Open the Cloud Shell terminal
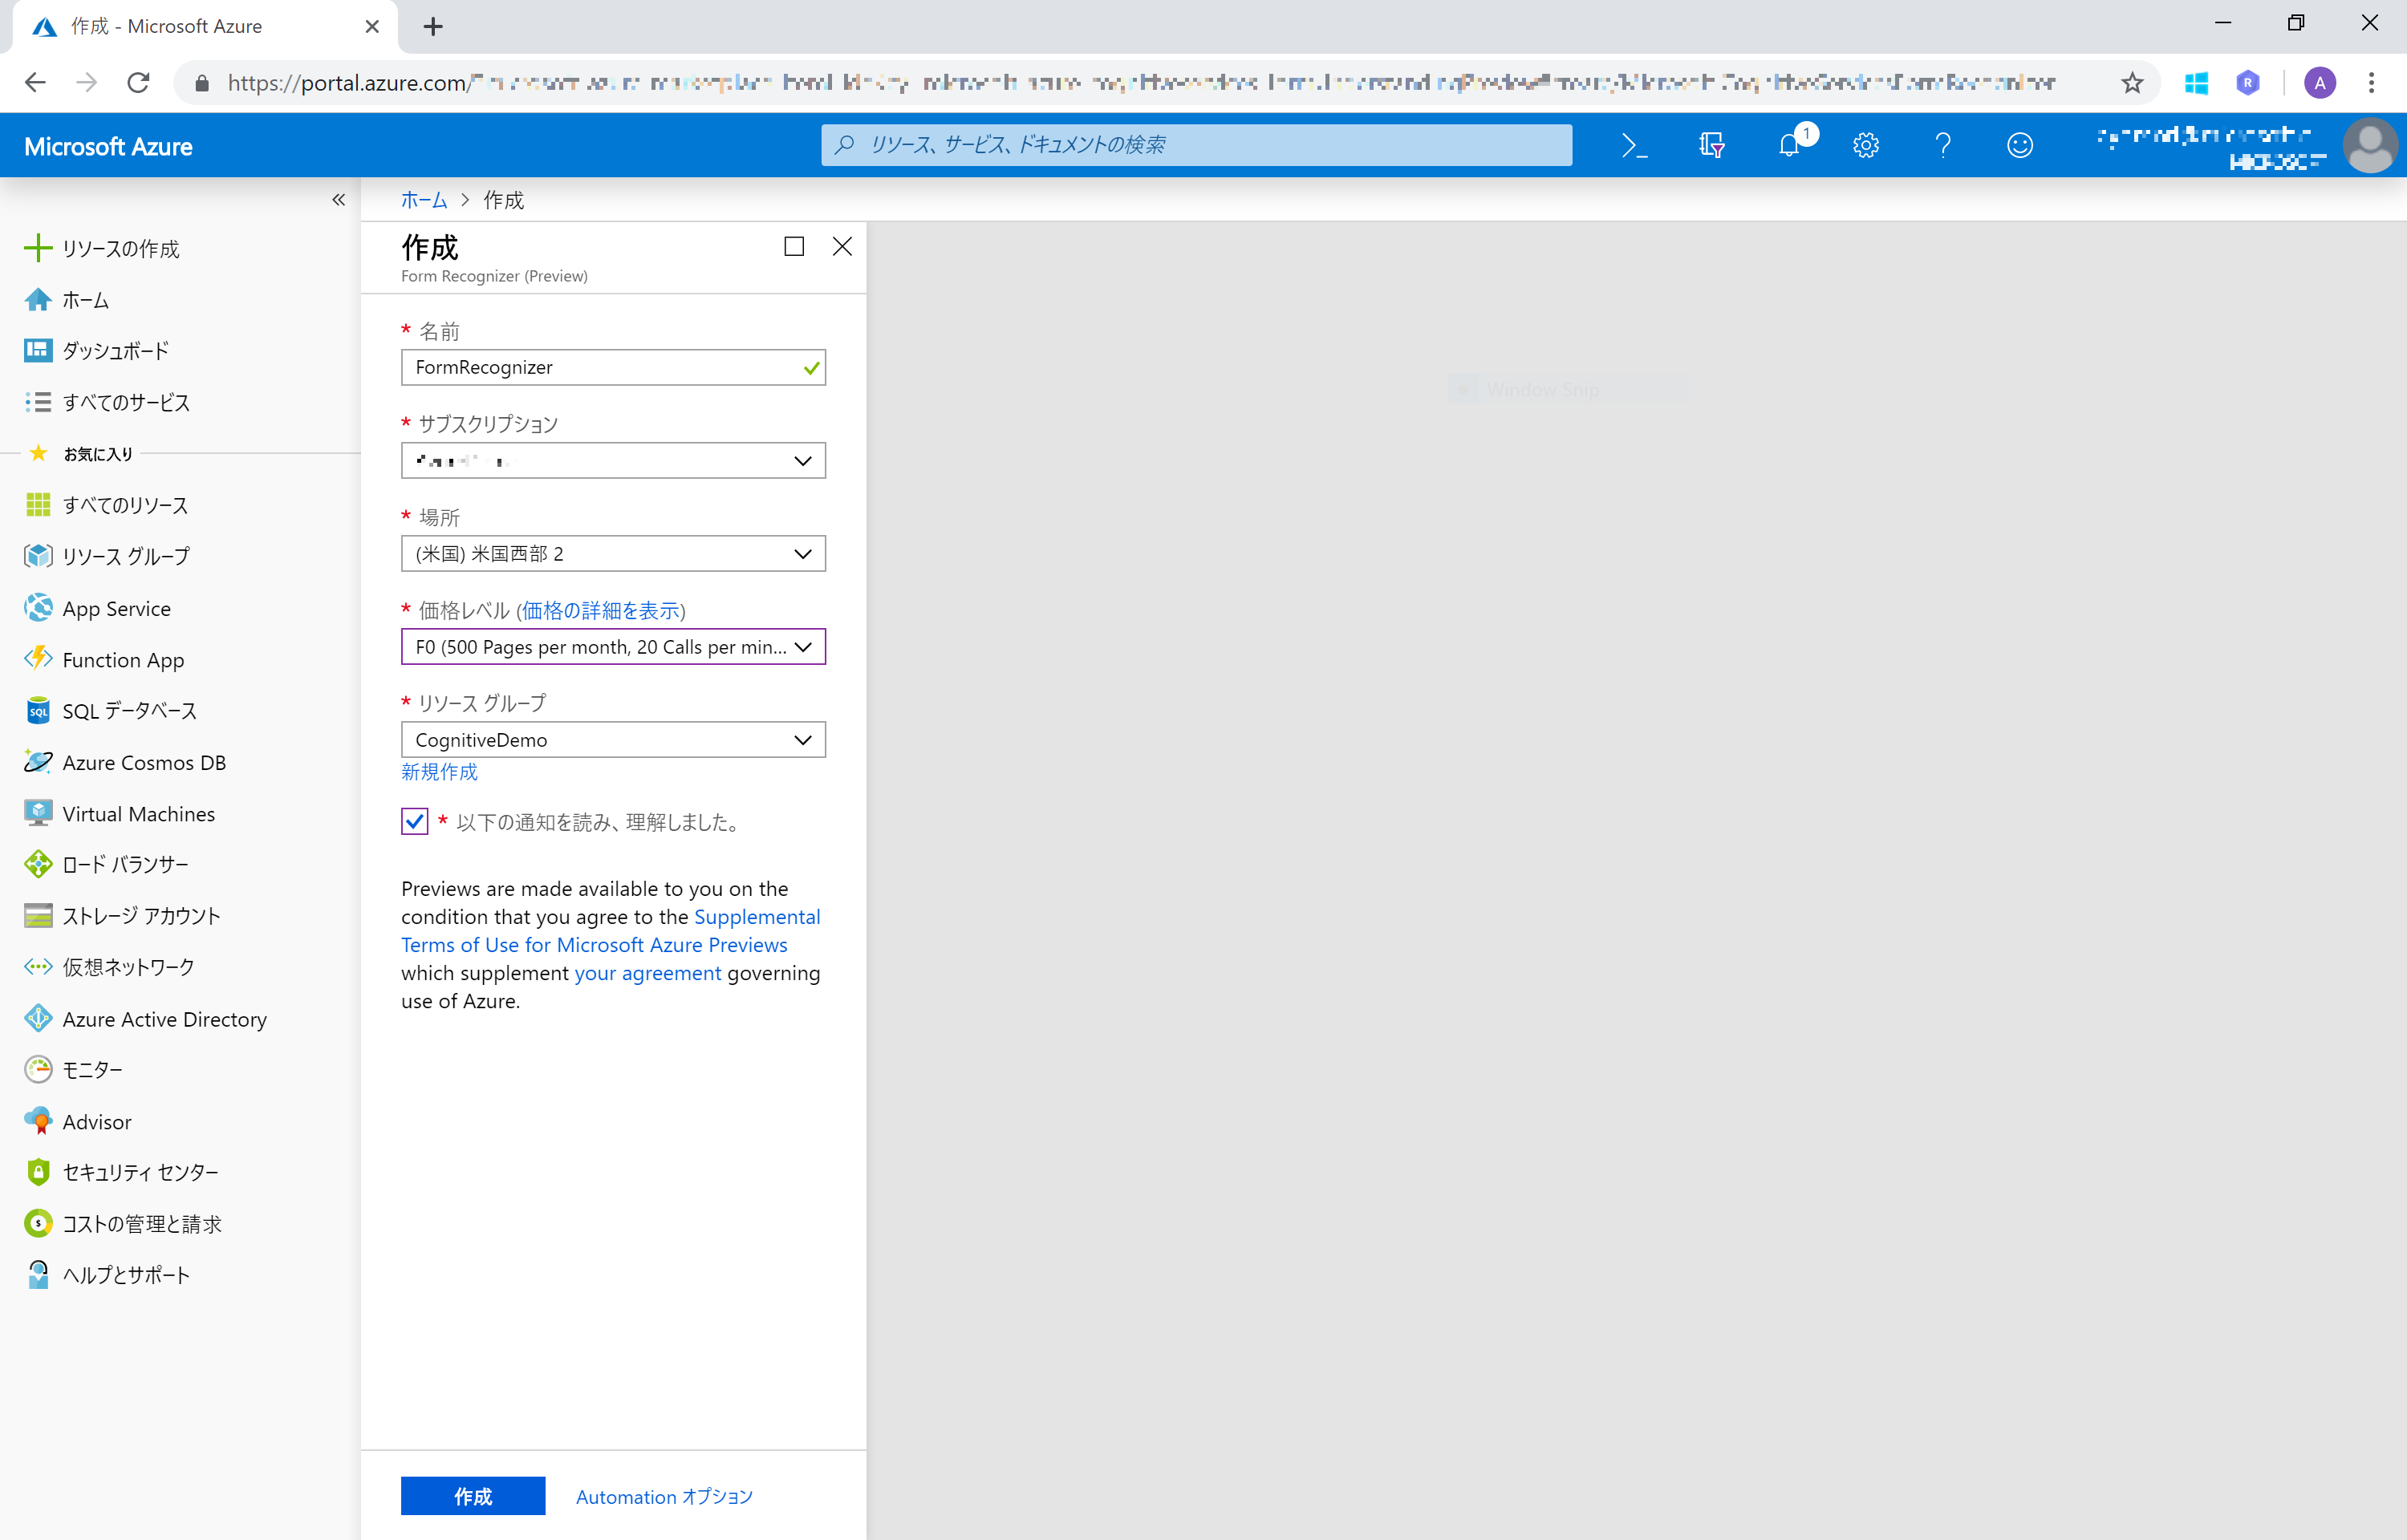2407x1540 pixels. (1636, 145)
